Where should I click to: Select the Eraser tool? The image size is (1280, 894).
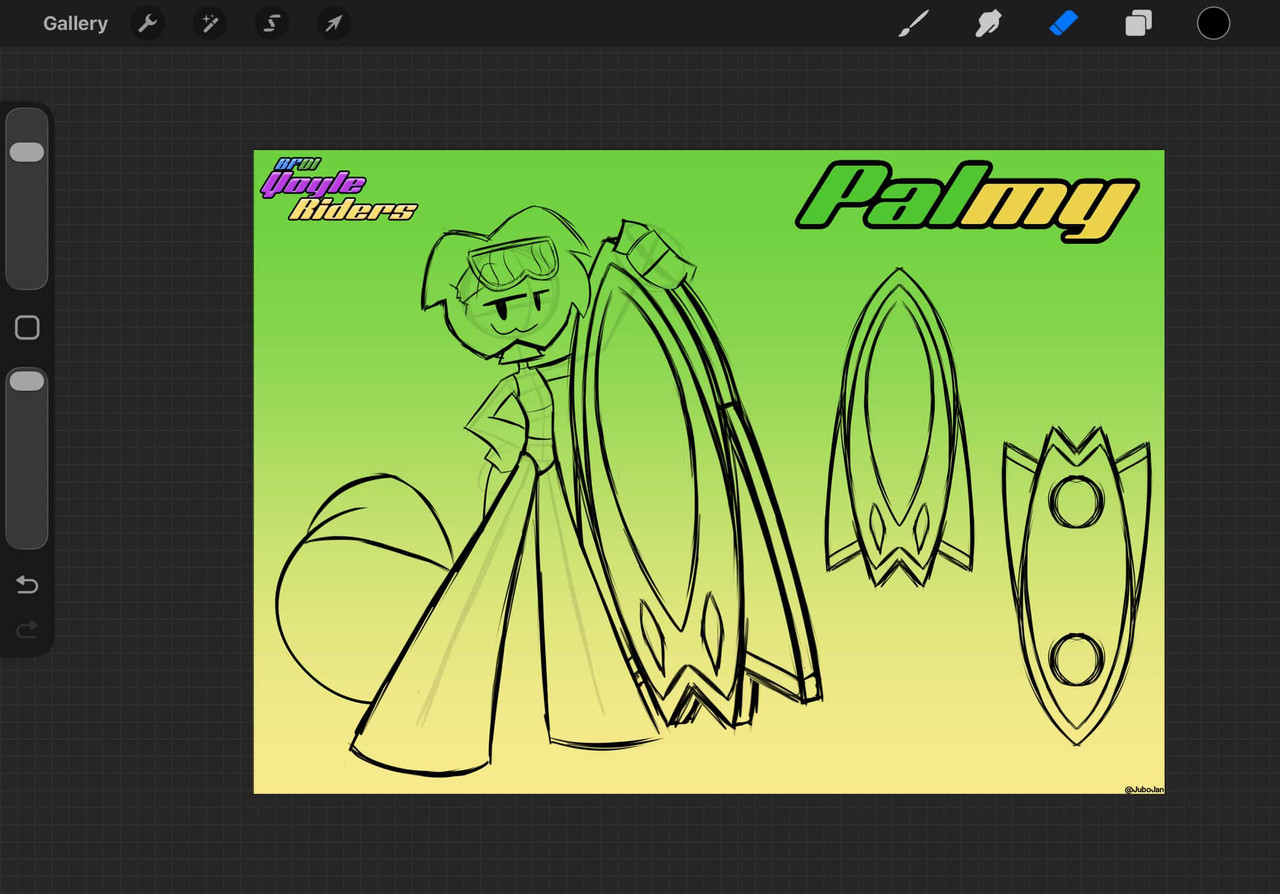point(1063,23)
